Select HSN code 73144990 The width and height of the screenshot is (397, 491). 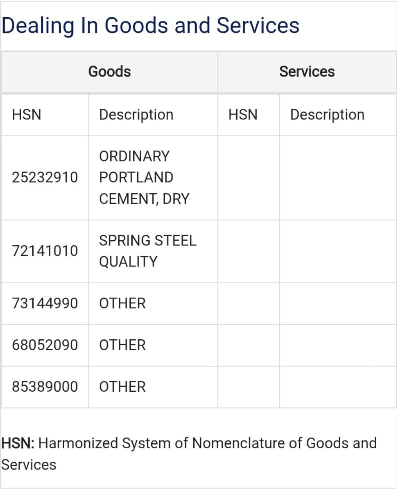click(45, 303)
